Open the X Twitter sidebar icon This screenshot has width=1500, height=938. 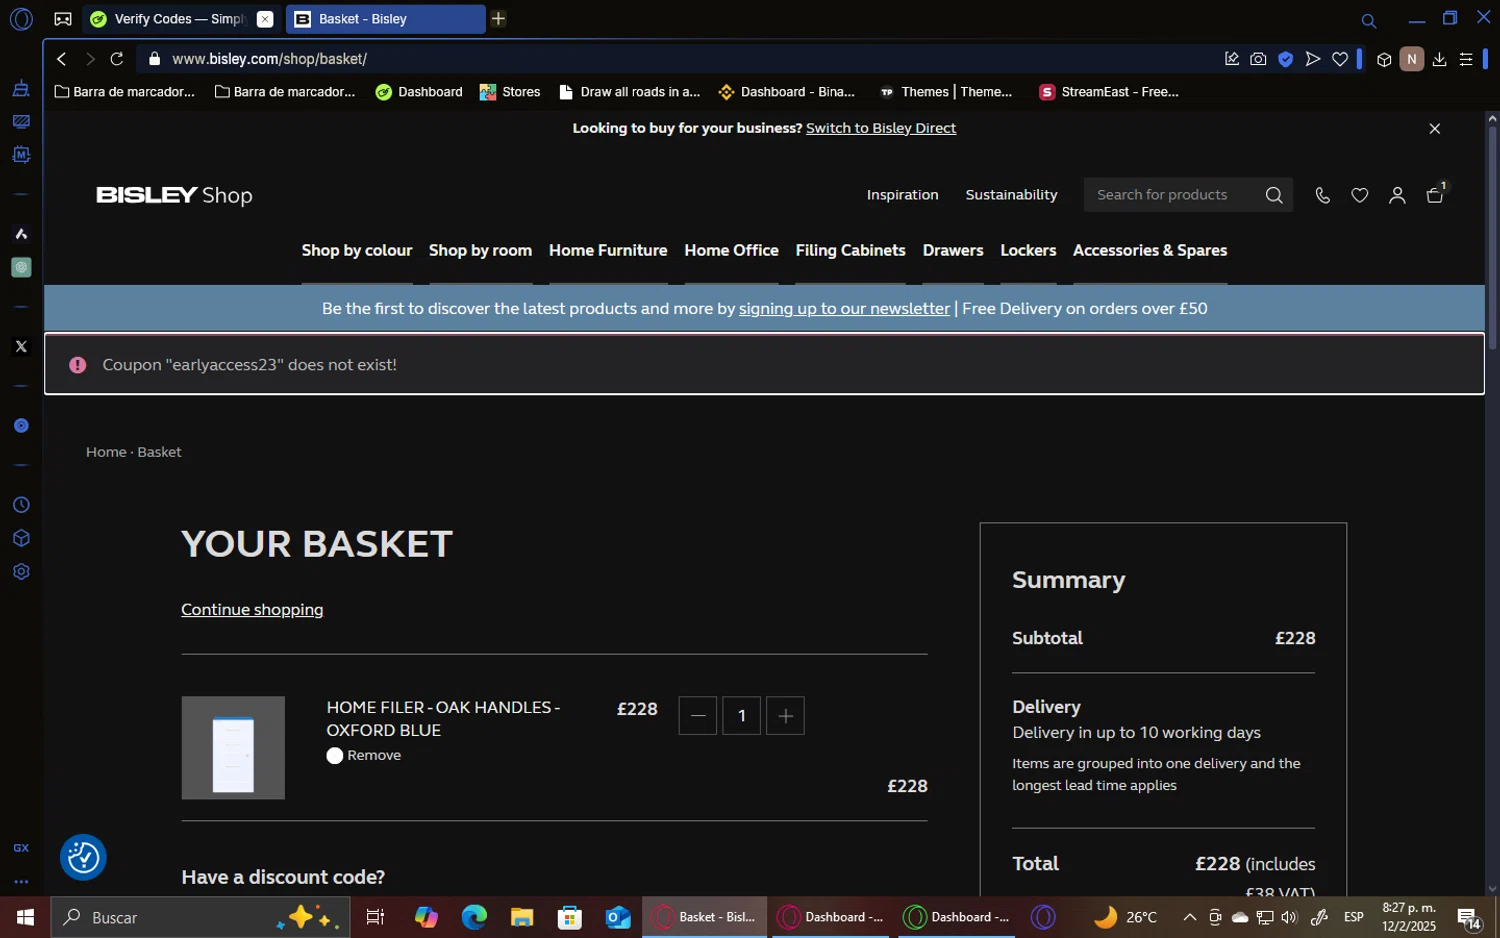tap(21, 347)
